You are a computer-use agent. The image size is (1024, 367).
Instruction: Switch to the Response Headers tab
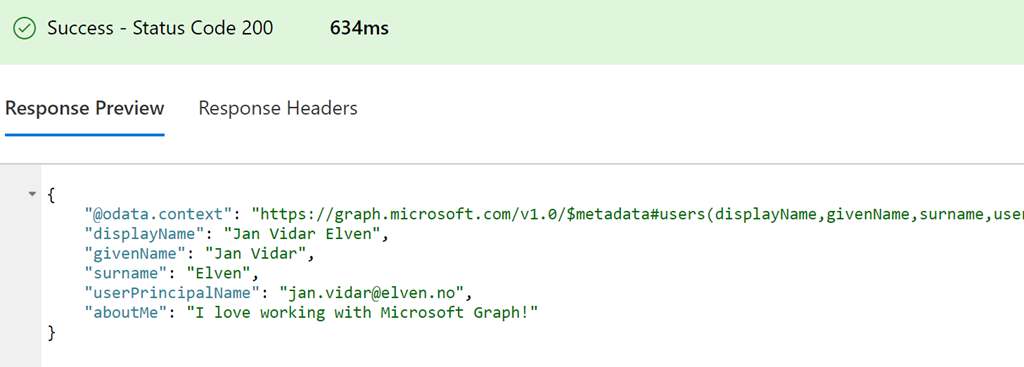click(x=278, y=108)
